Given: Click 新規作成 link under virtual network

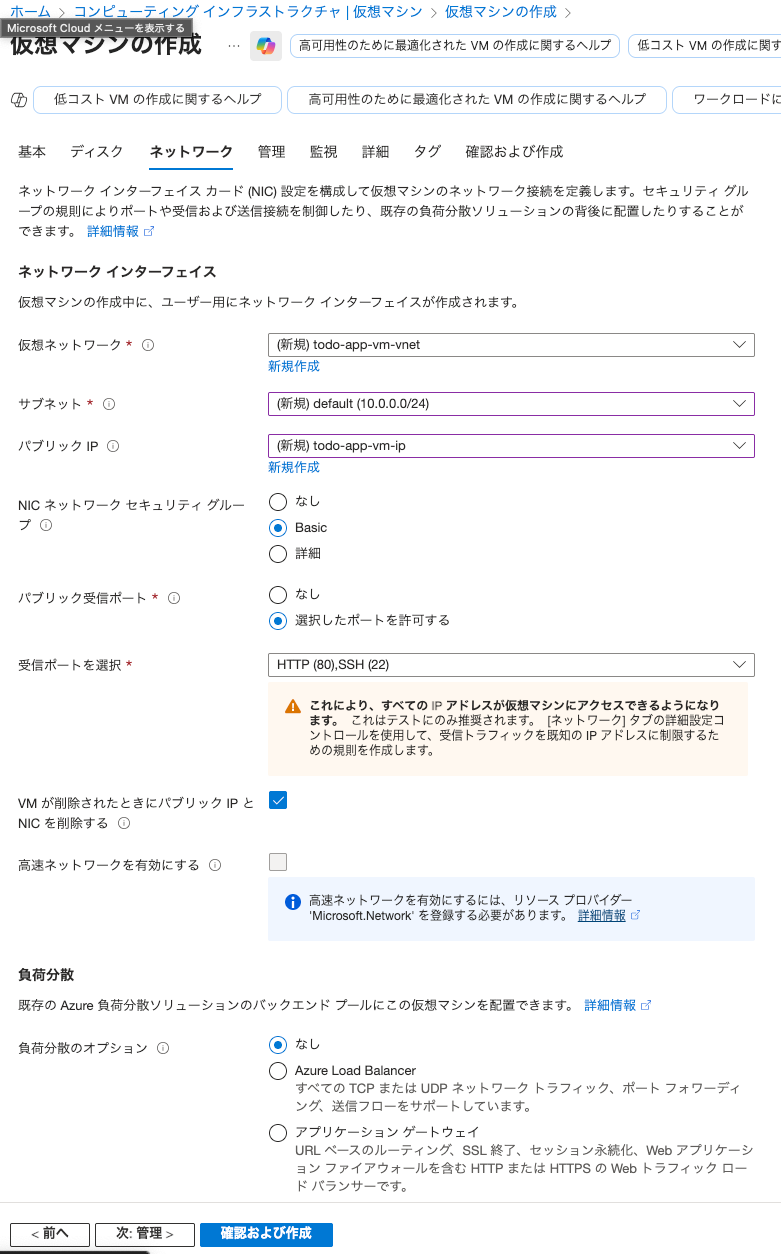Looking at the screenshot, I should click(294, 367).
